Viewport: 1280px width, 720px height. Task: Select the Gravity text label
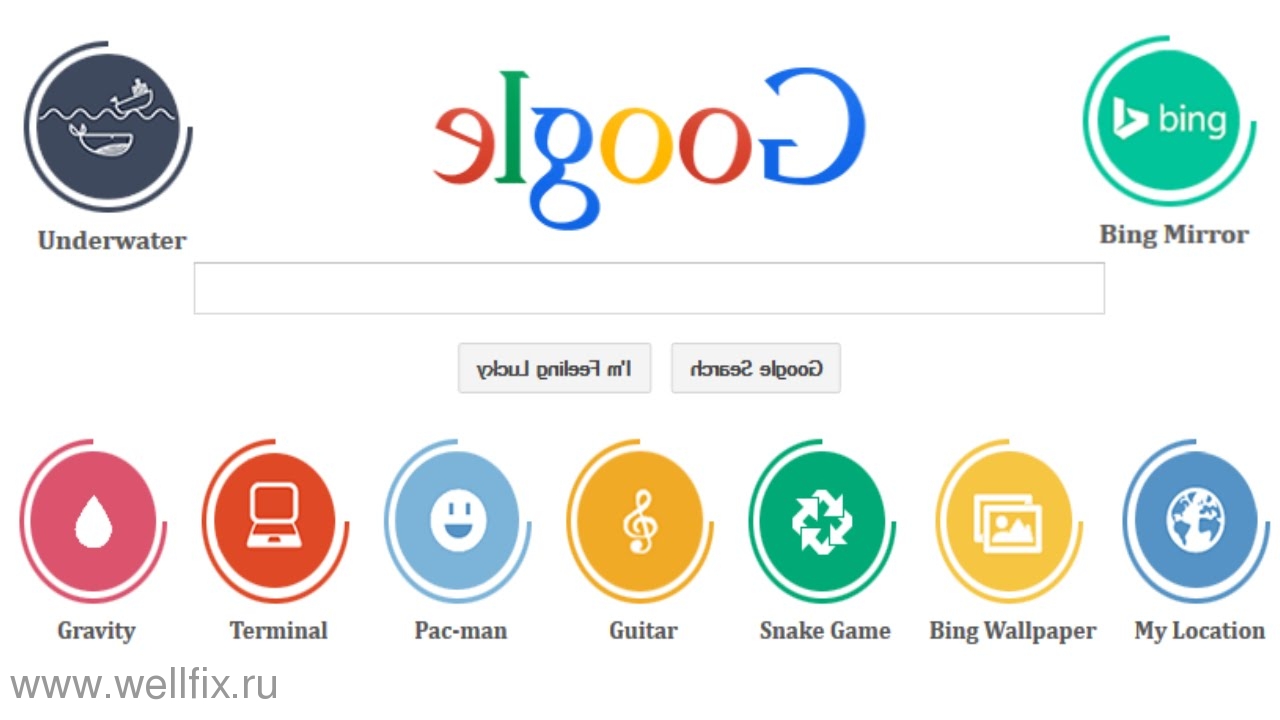click(x=96, y=631)
